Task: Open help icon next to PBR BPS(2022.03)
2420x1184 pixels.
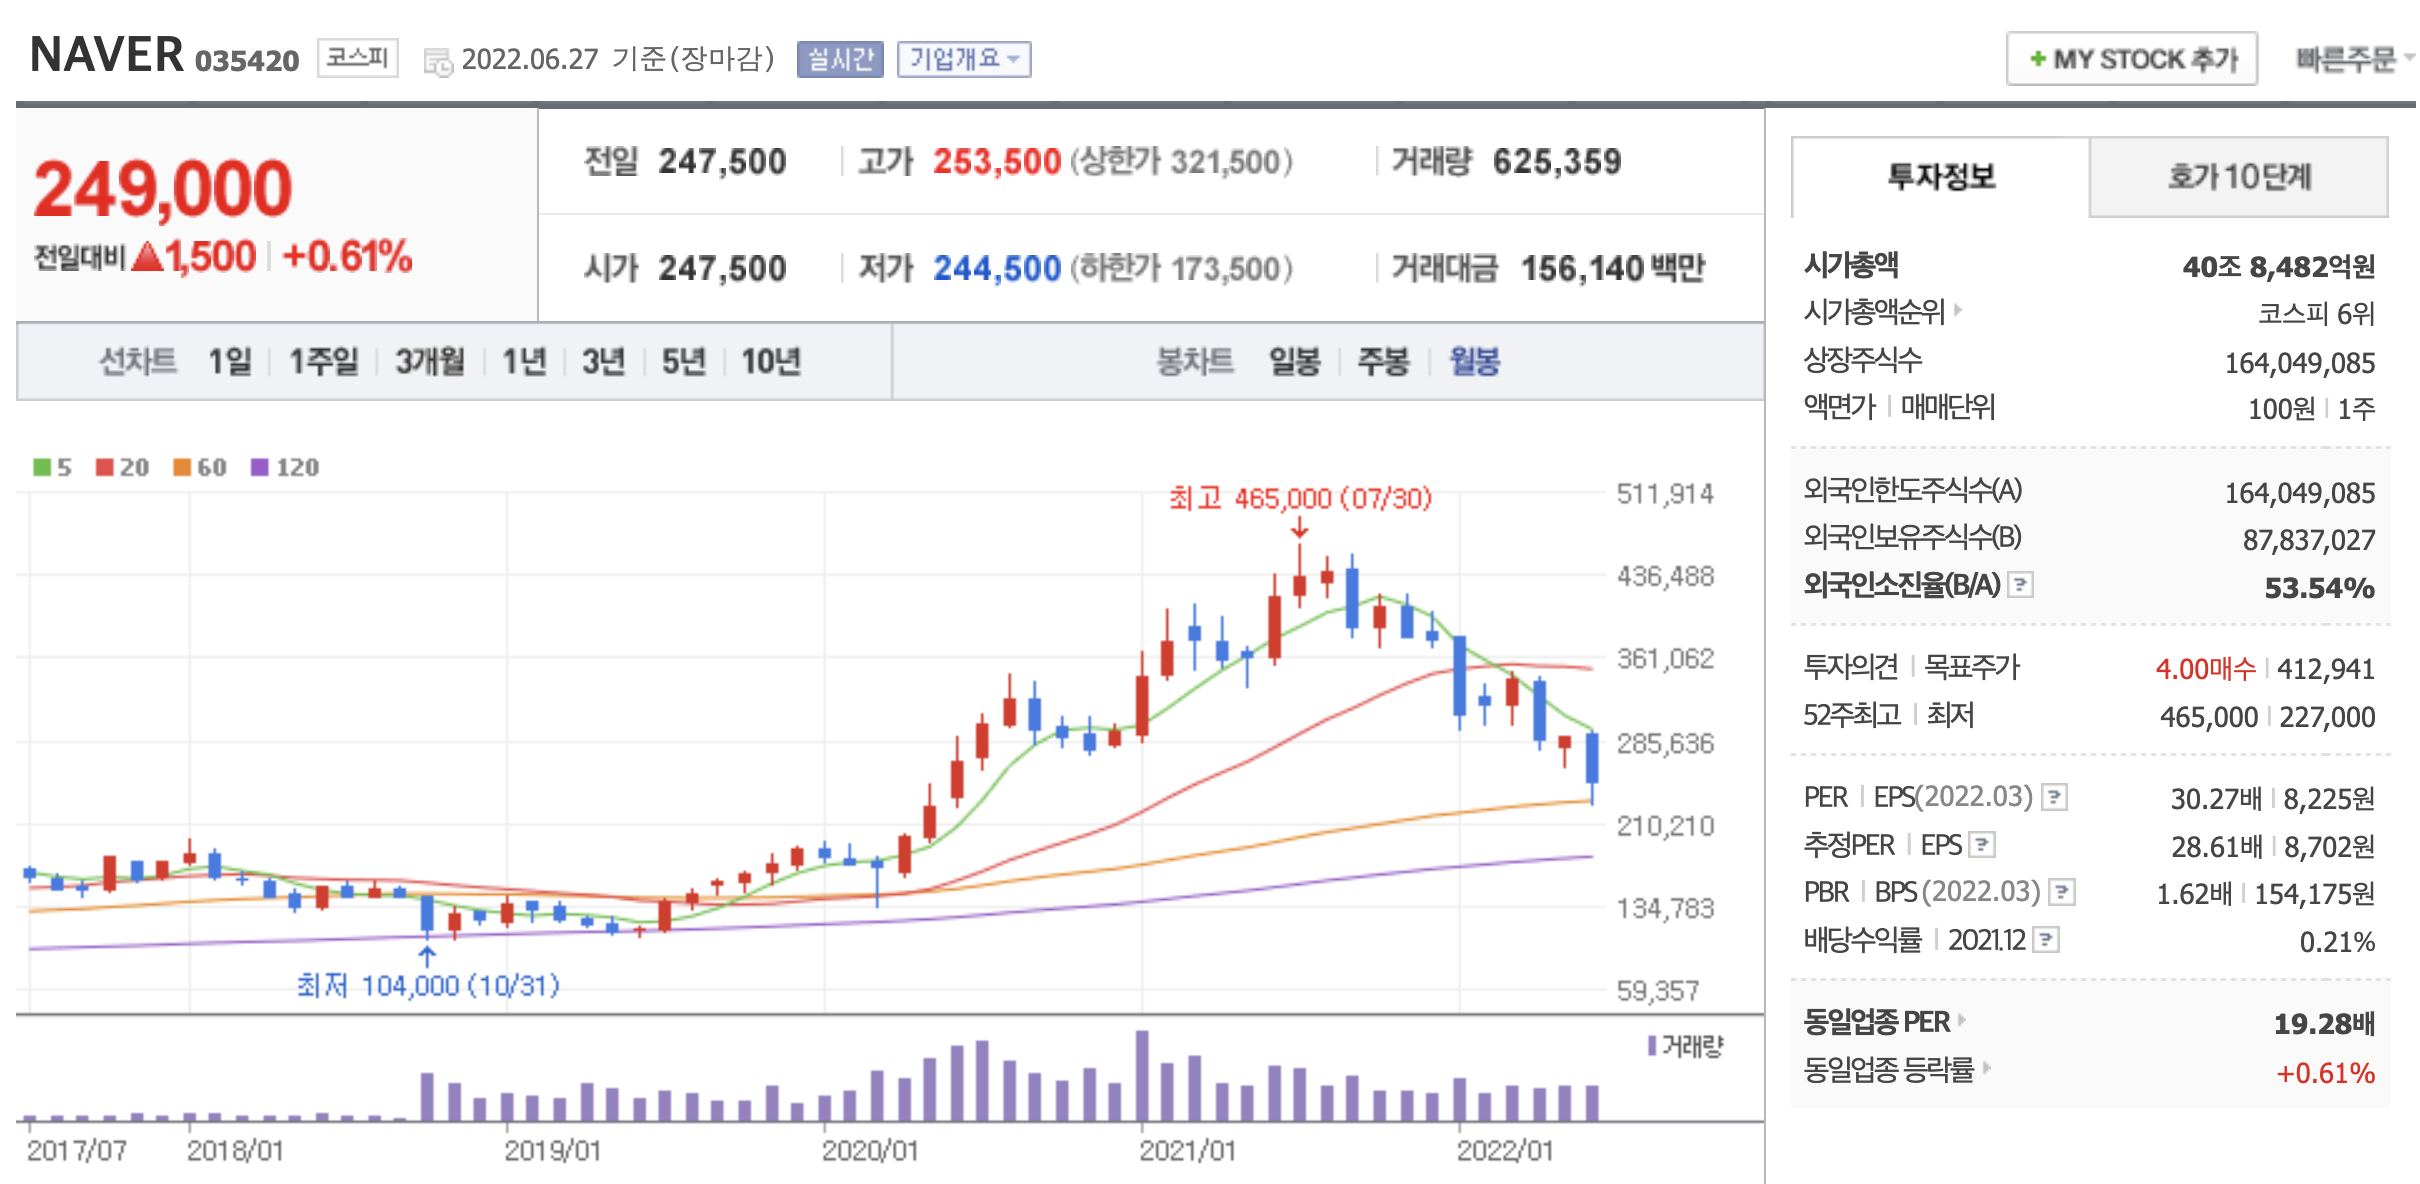Action: point(2062,892)
